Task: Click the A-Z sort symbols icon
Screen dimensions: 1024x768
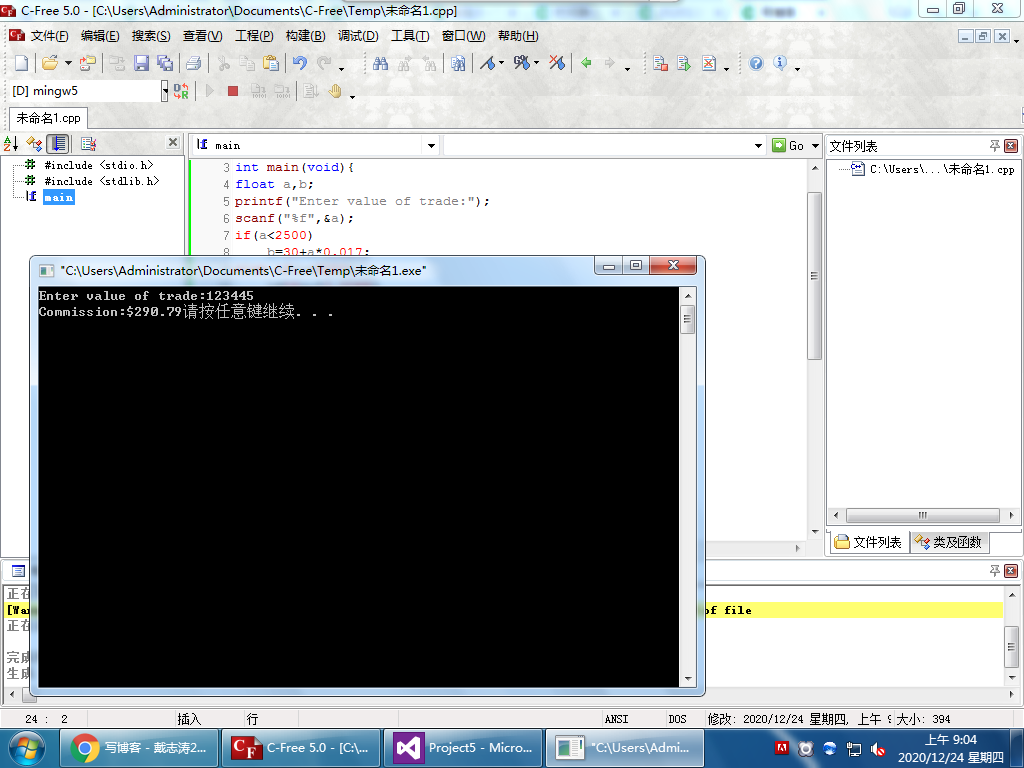Action: coord(12,144)
